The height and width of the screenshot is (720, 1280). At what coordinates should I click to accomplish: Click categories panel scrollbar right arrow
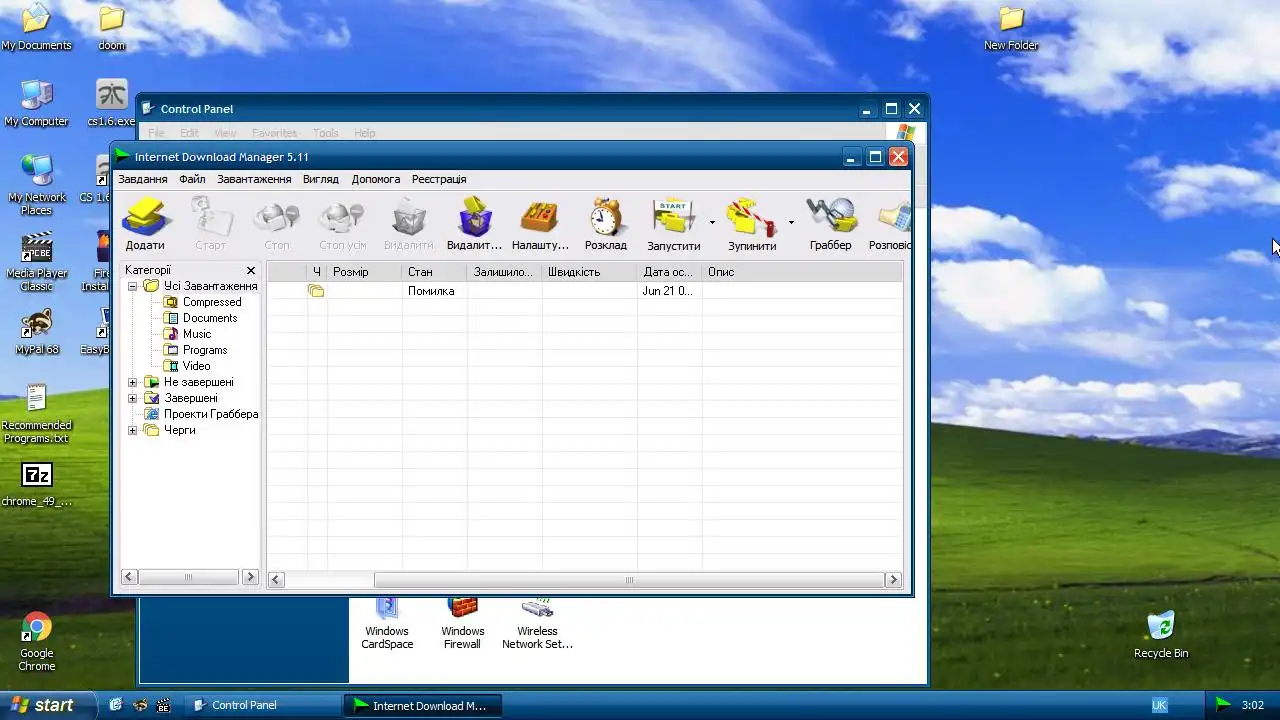pyautogui.click(x=250, y=577)
